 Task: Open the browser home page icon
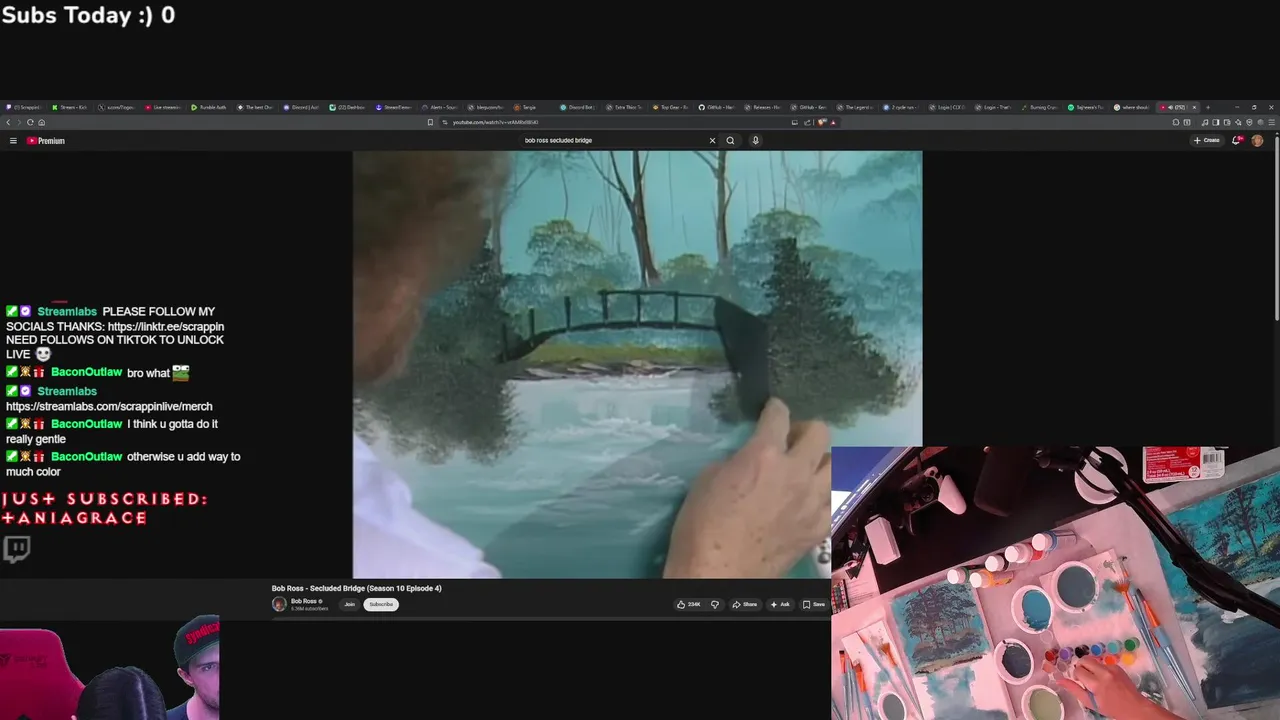[x=41, y=122]
